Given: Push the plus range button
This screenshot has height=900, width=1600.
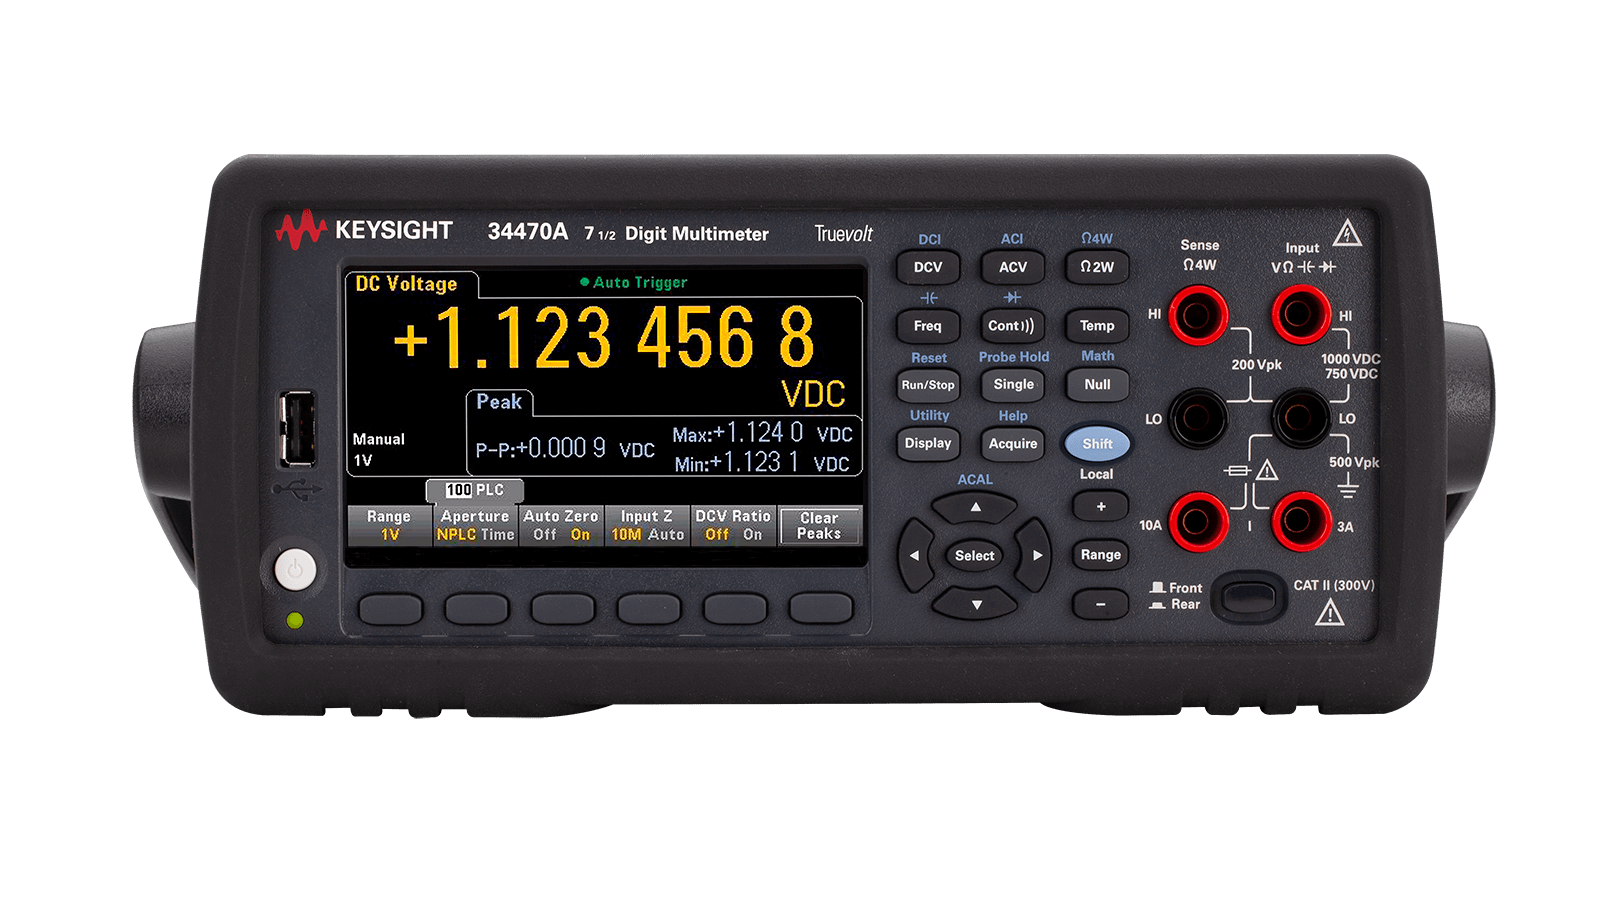Looking at the screenshot, I should click(1101, 506).
